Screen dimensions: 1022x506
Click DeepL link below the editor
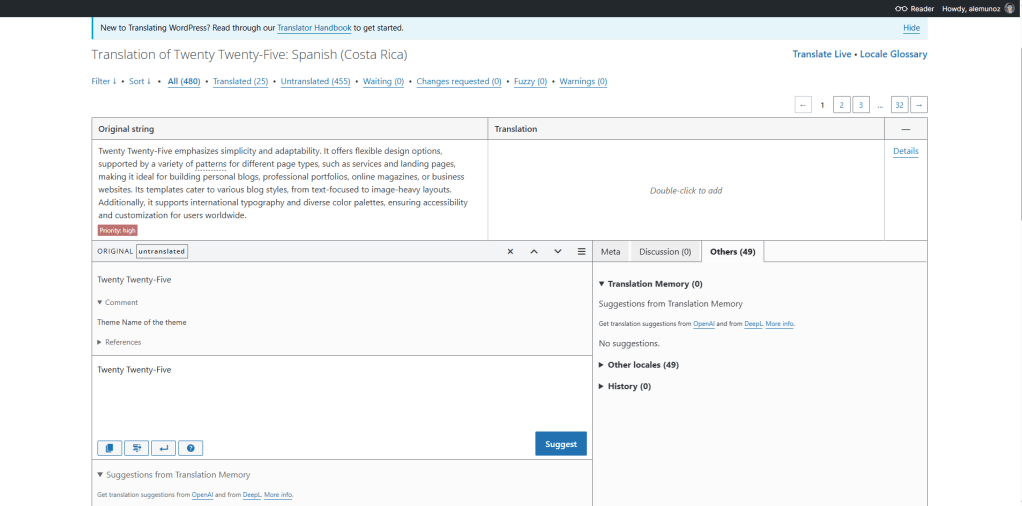click(x=252, y=495)
